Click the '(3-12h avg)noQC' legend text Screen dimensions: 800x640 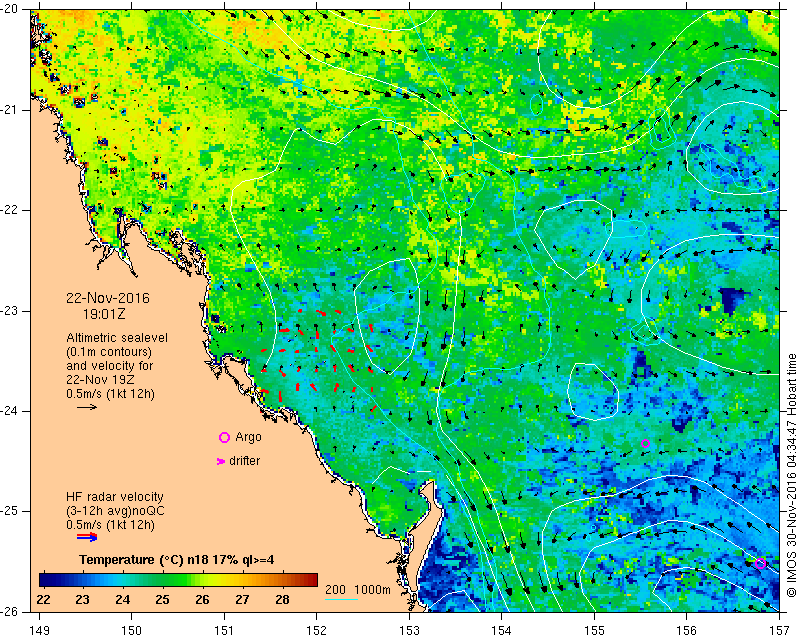tap(115, 511)
